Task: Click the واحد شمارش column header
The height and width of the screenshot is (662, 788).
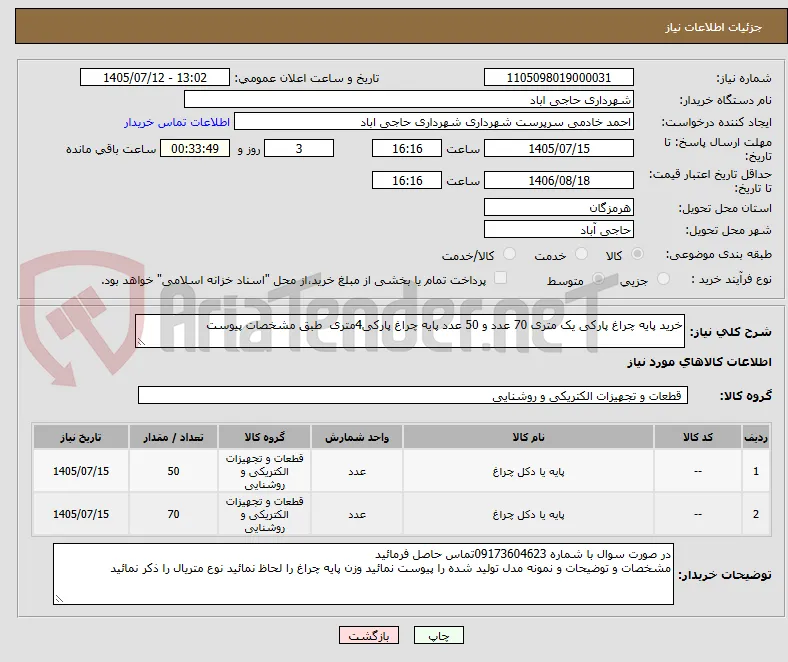Action: click(x=357, y=437)
